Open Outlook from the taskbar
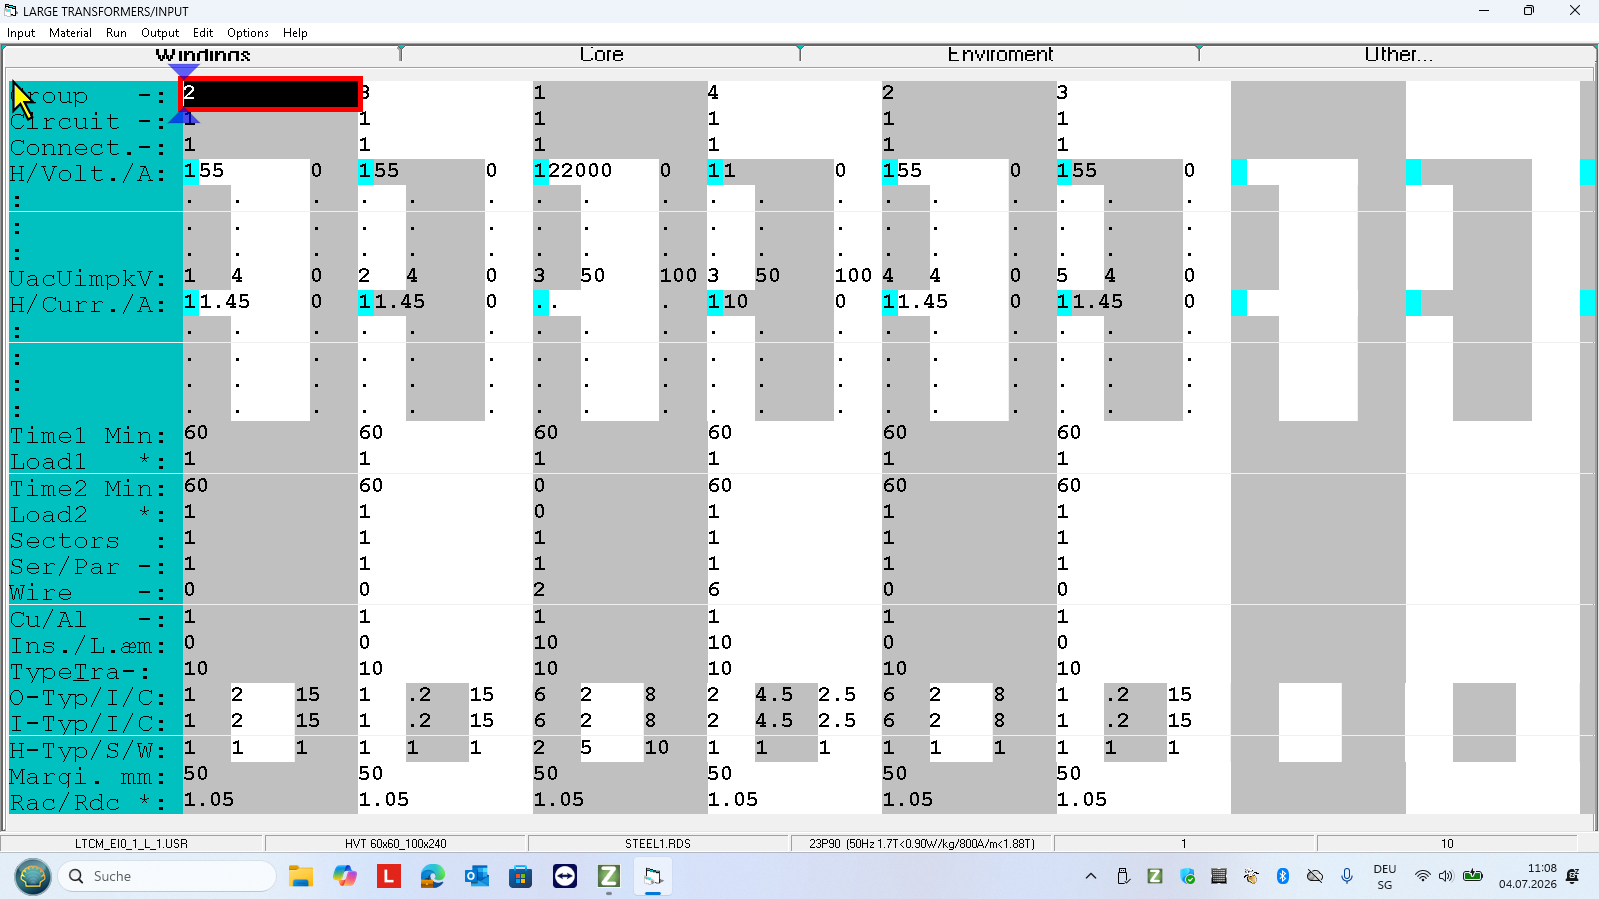The height and width of the screenshot is (899, 1599). pos(477,876)
